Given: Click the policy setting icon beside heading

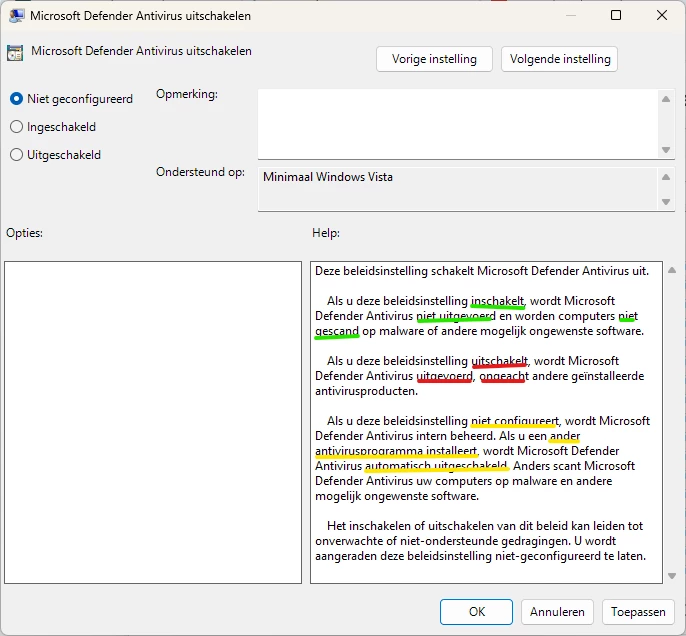Looking at the screenshot, I should pyautogui.click(x=15, y=53).
